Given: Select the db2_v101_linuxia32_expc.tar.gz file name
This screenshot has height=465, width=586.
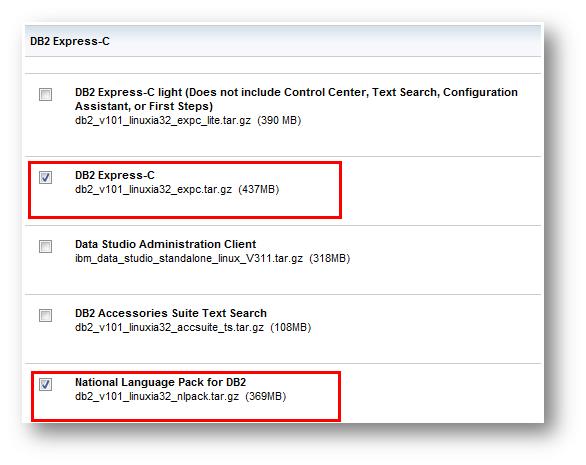Looking at the screenshot, I should click(153, 190).
